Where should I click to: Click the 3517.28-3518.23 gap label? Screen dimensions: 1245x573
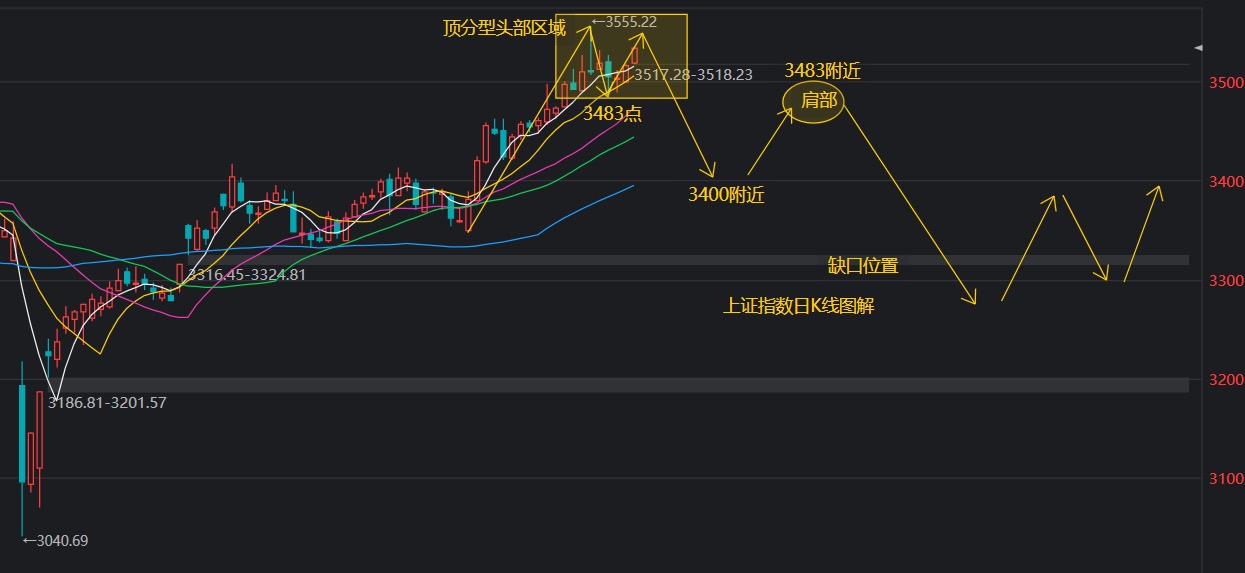pyautogui.click(x=694, y=74)
